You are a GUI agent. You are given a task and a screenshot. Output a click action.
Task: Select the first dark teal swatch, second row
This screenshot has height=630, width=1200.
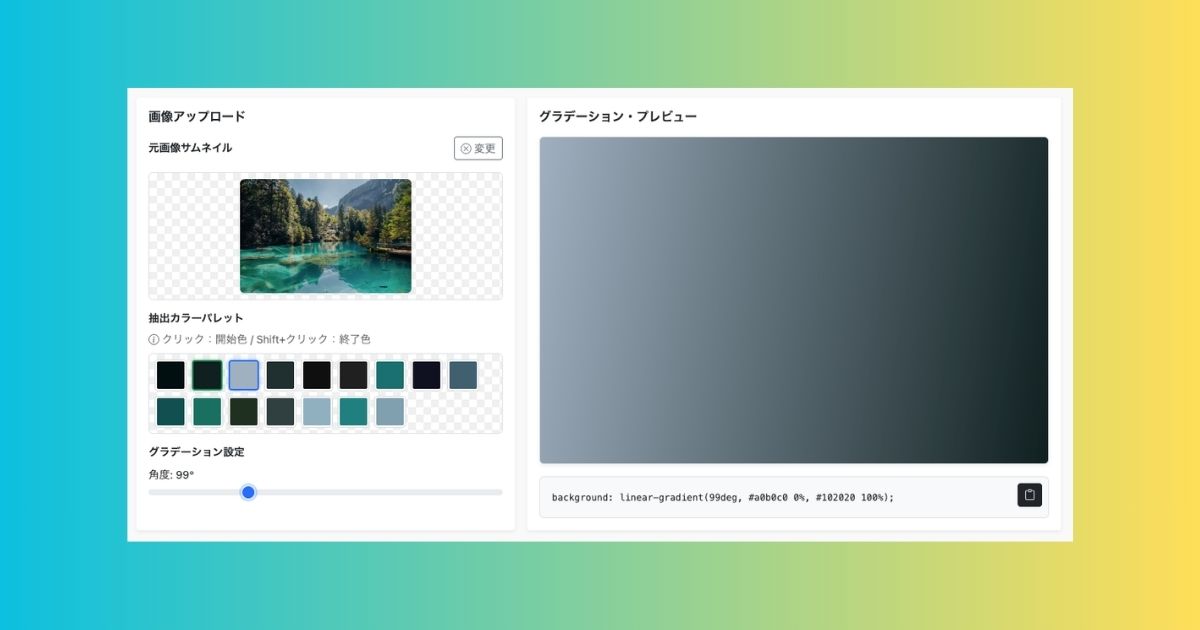pyautogui.click(x=170, y=412)
